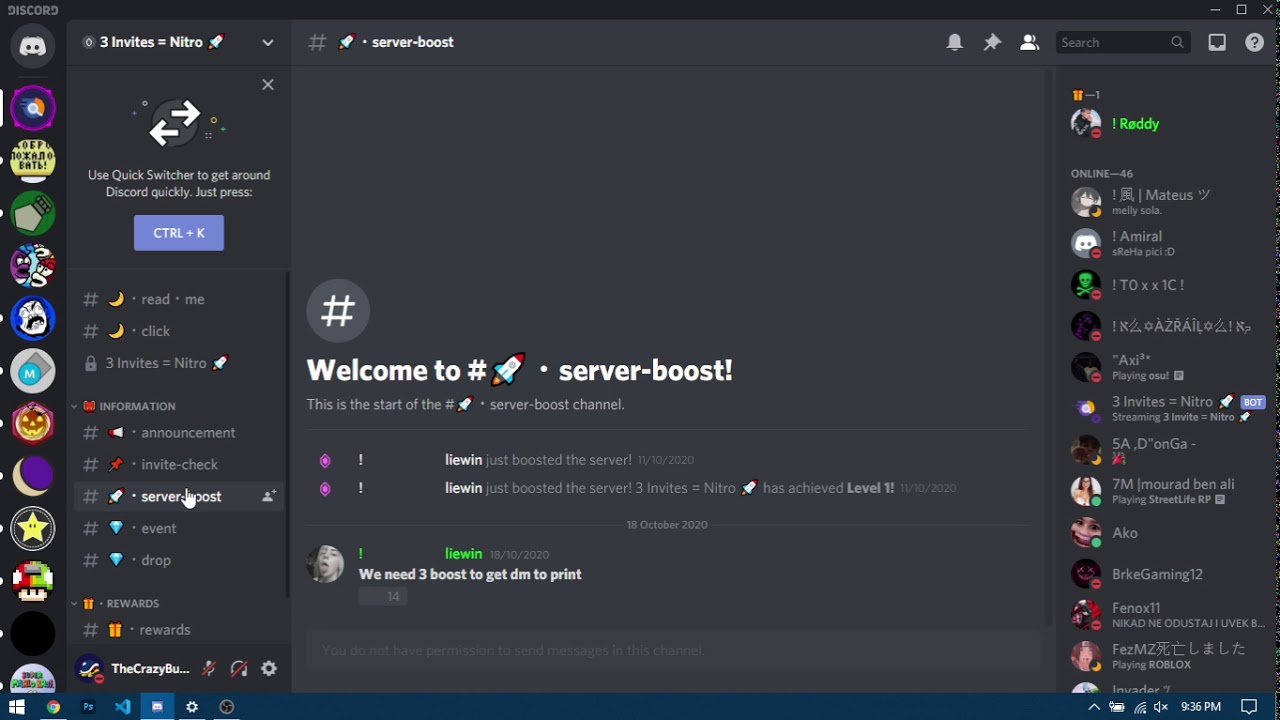Open the read · me channel

[178, 299]
